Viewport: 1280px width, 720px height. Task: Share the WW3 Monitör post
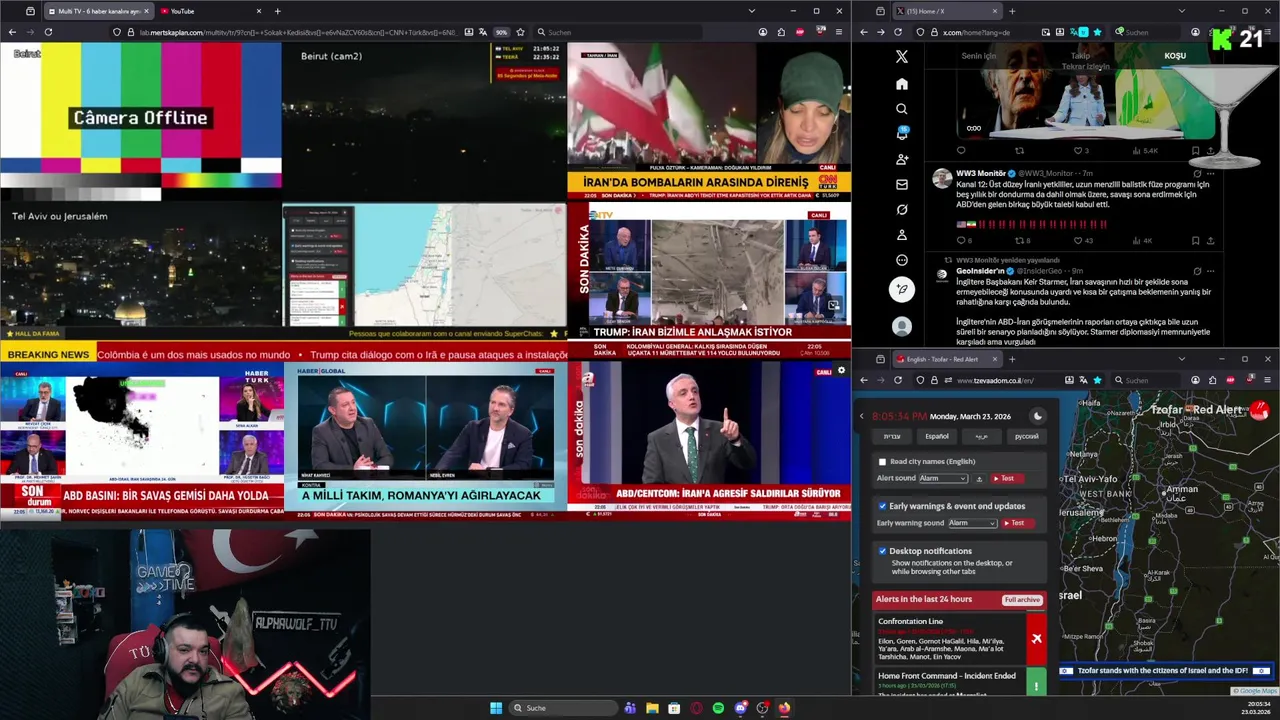click(1210, 240)
